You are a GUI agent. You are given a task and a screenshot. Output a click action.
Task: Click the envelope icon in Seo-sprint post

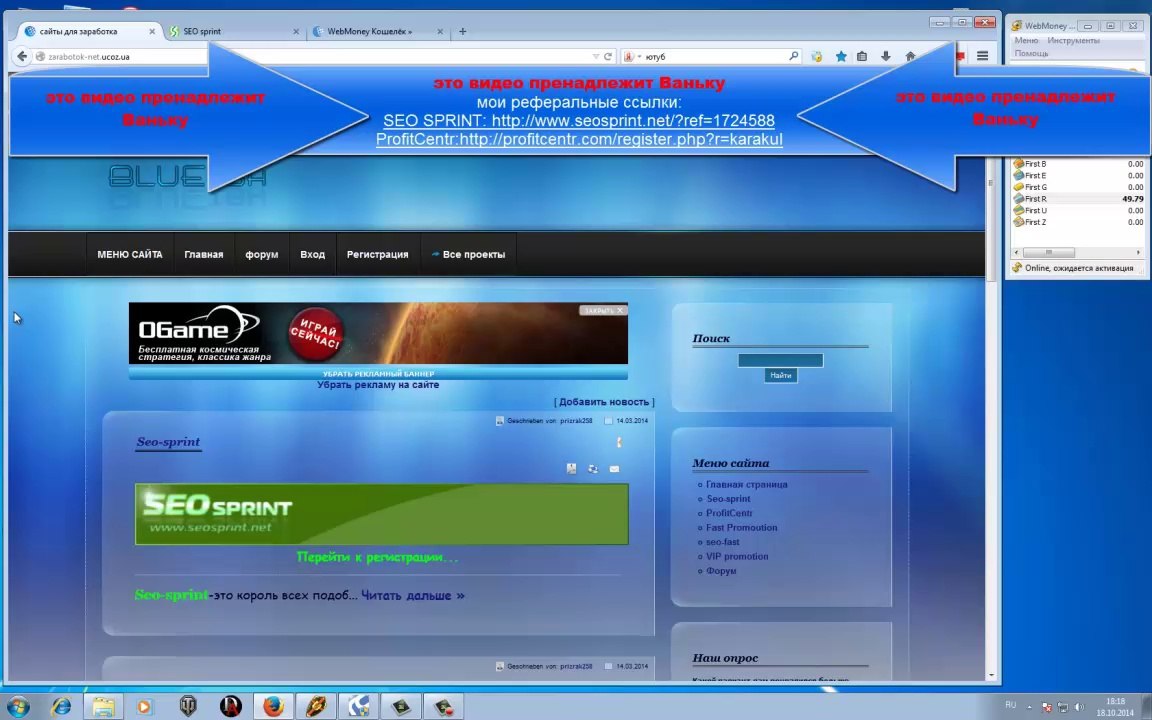614,468
